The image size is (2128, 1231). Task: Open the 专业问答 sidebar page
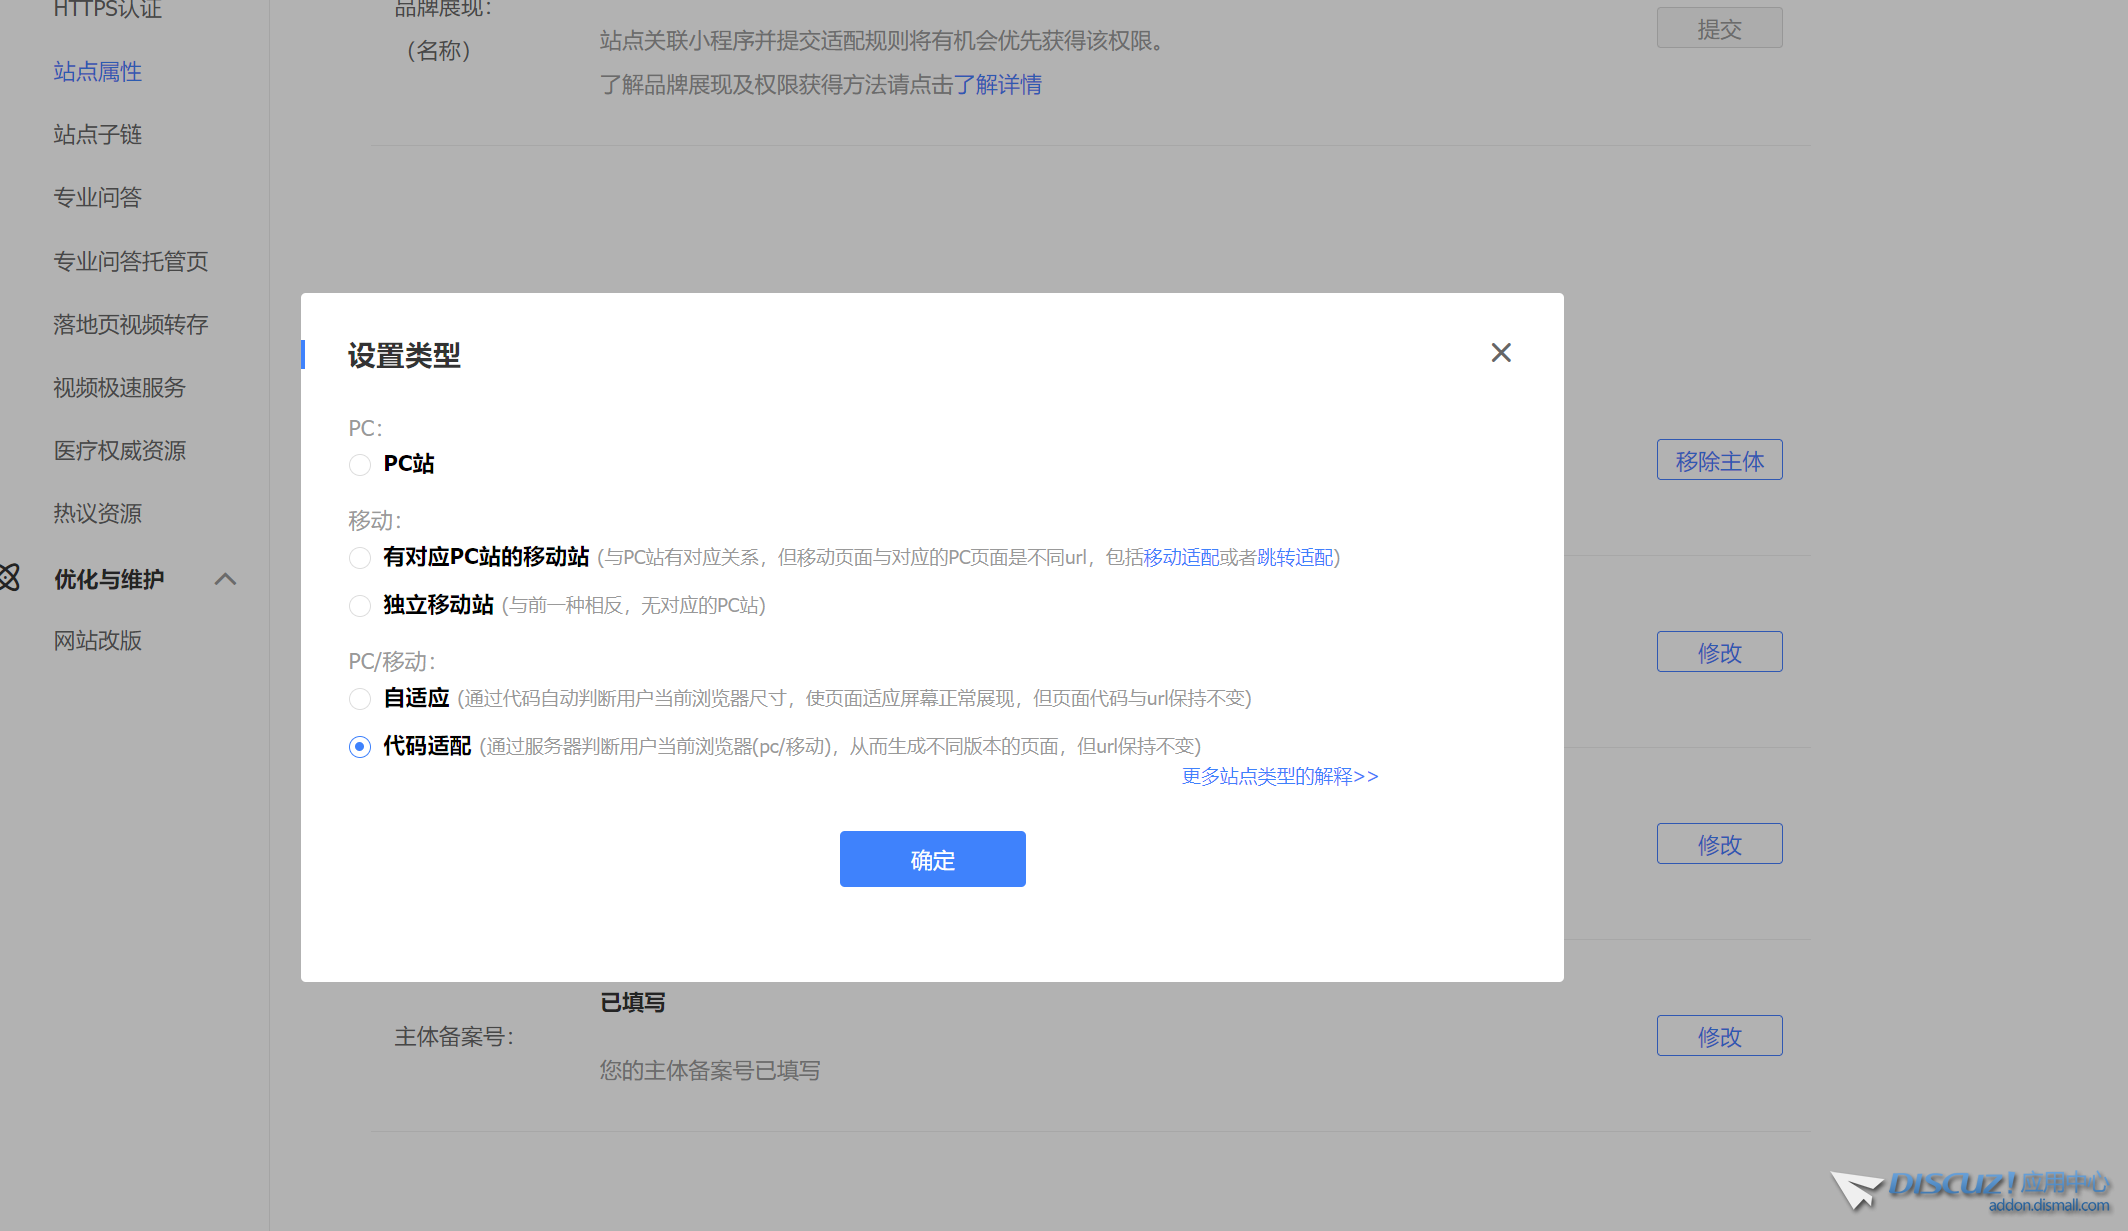tap(97, 197)
